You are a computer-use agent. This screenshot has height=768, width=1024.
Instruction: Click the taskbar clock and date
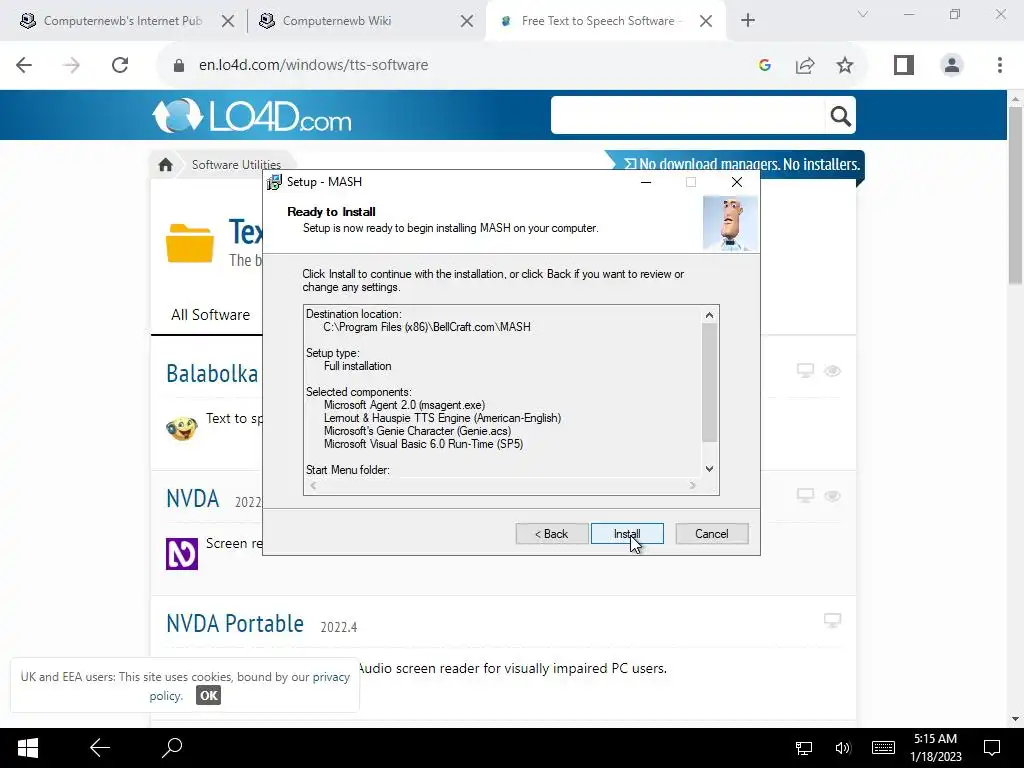pyautogui.click(x=936, y=748)
